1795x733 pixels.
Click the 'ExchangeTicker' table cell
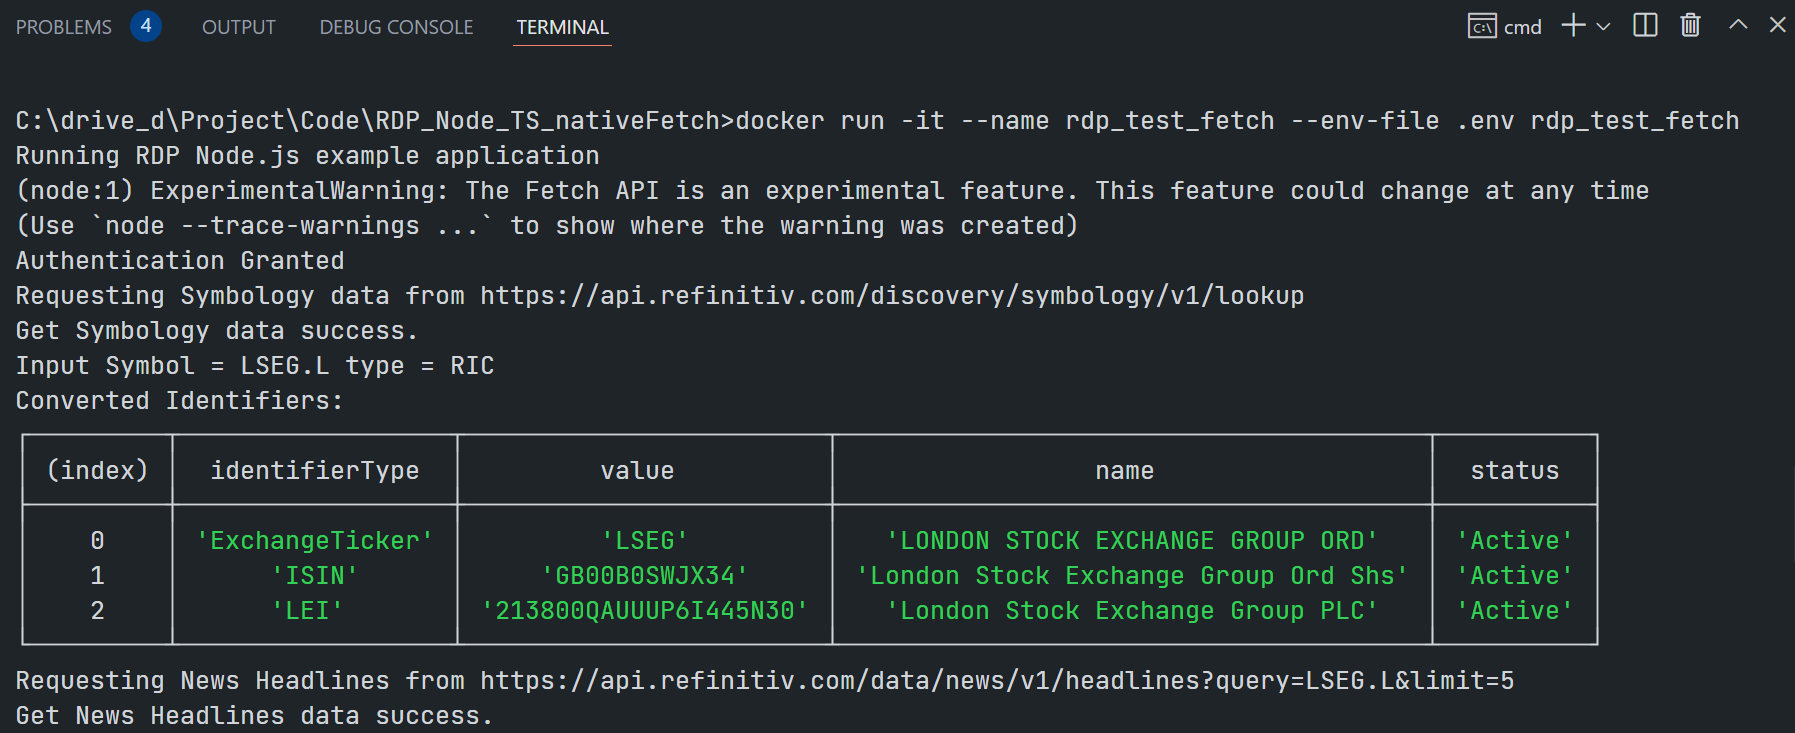click(x=315, y=541)
